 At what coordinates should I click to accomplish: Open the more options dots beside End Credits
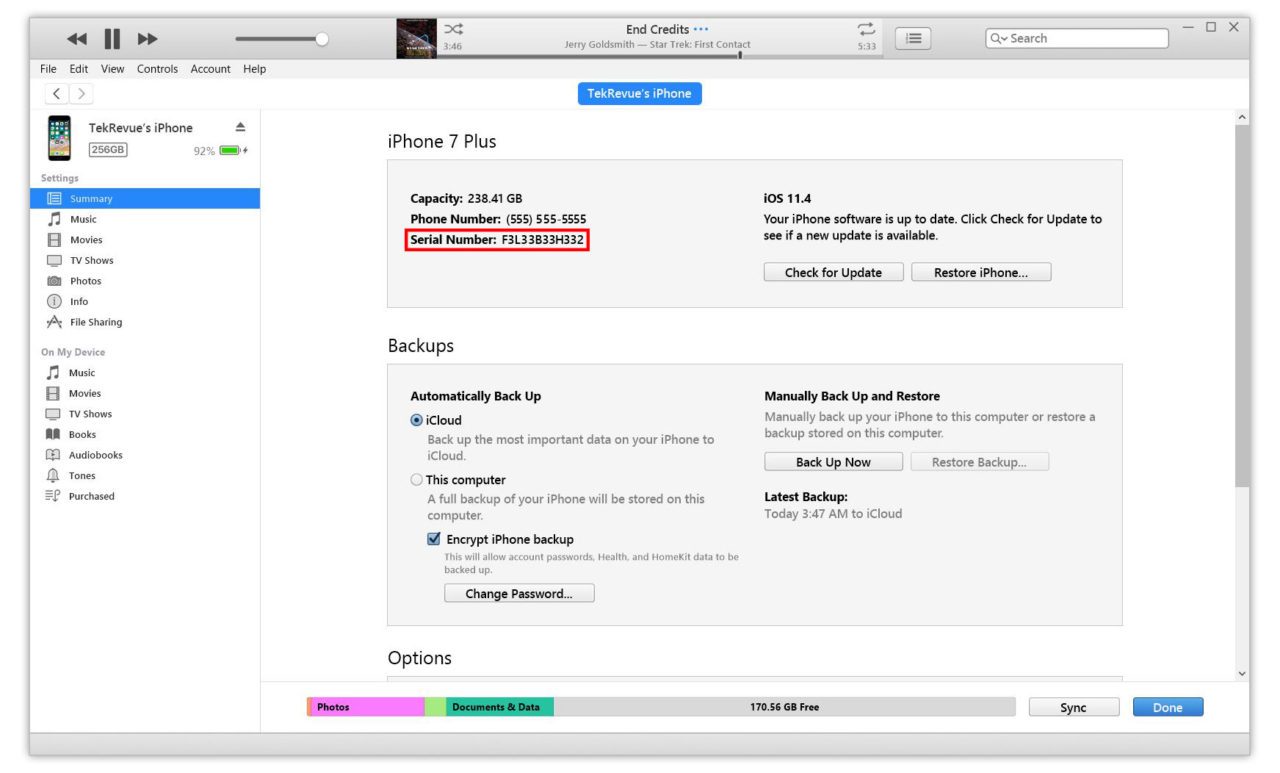[x=701, y=29]
